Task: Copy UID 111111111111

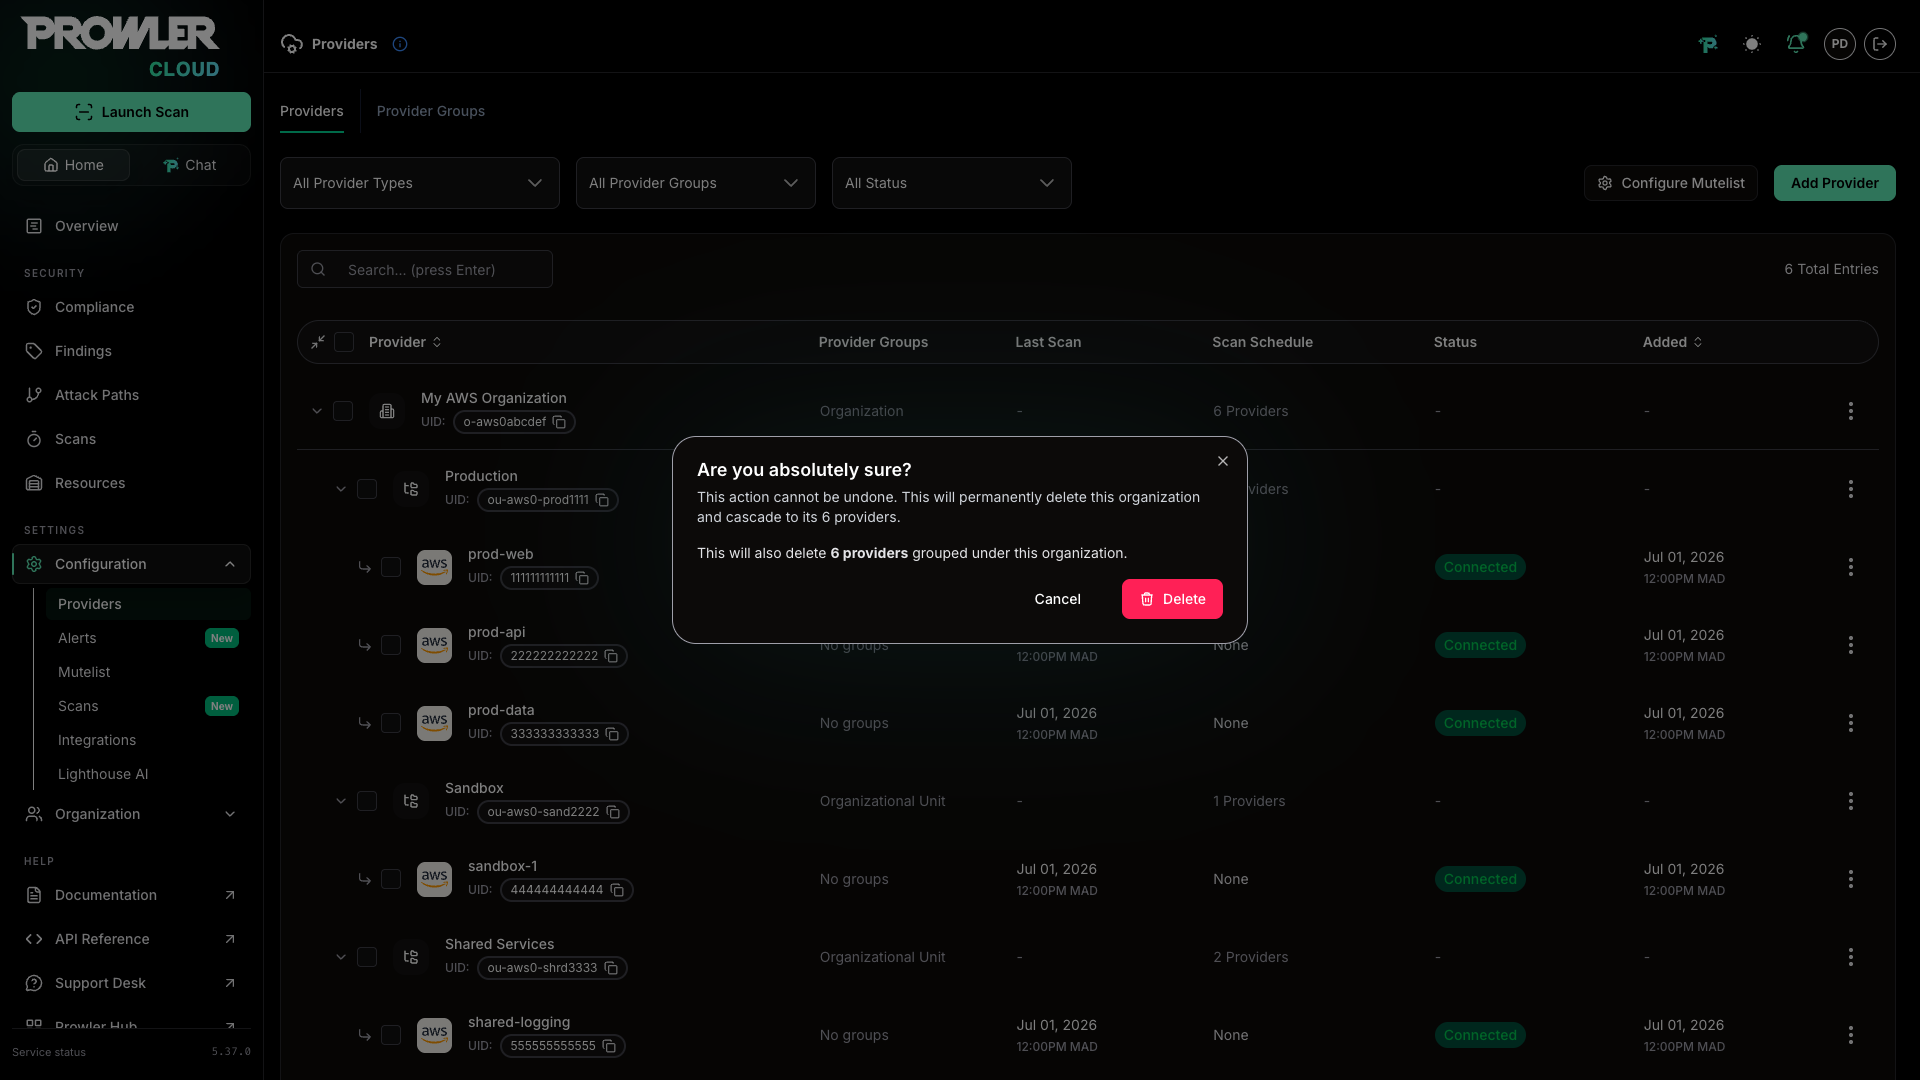Action: (x=583, y=578)
